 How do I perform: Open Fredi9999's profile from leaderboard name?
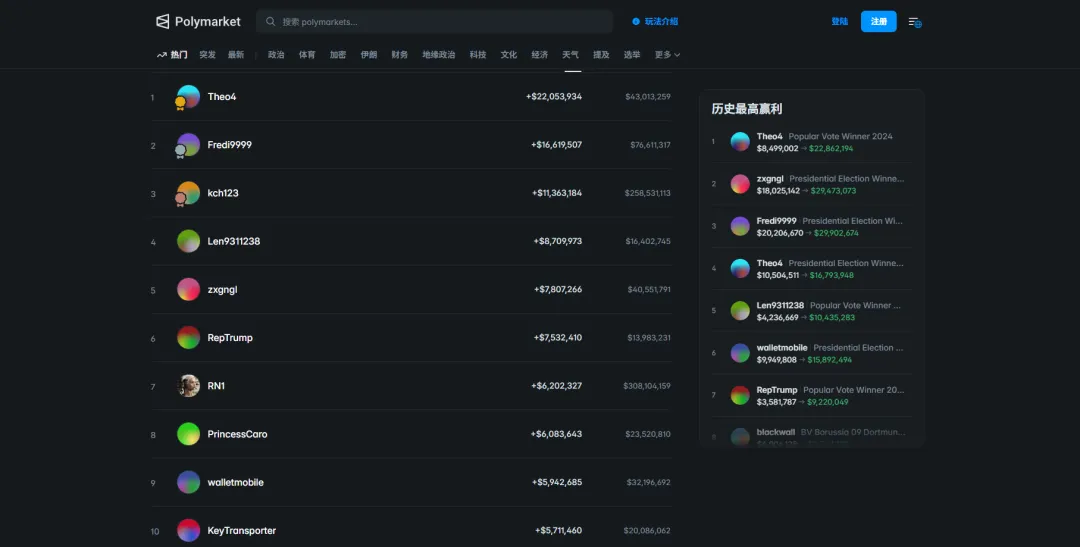(229, 145)
